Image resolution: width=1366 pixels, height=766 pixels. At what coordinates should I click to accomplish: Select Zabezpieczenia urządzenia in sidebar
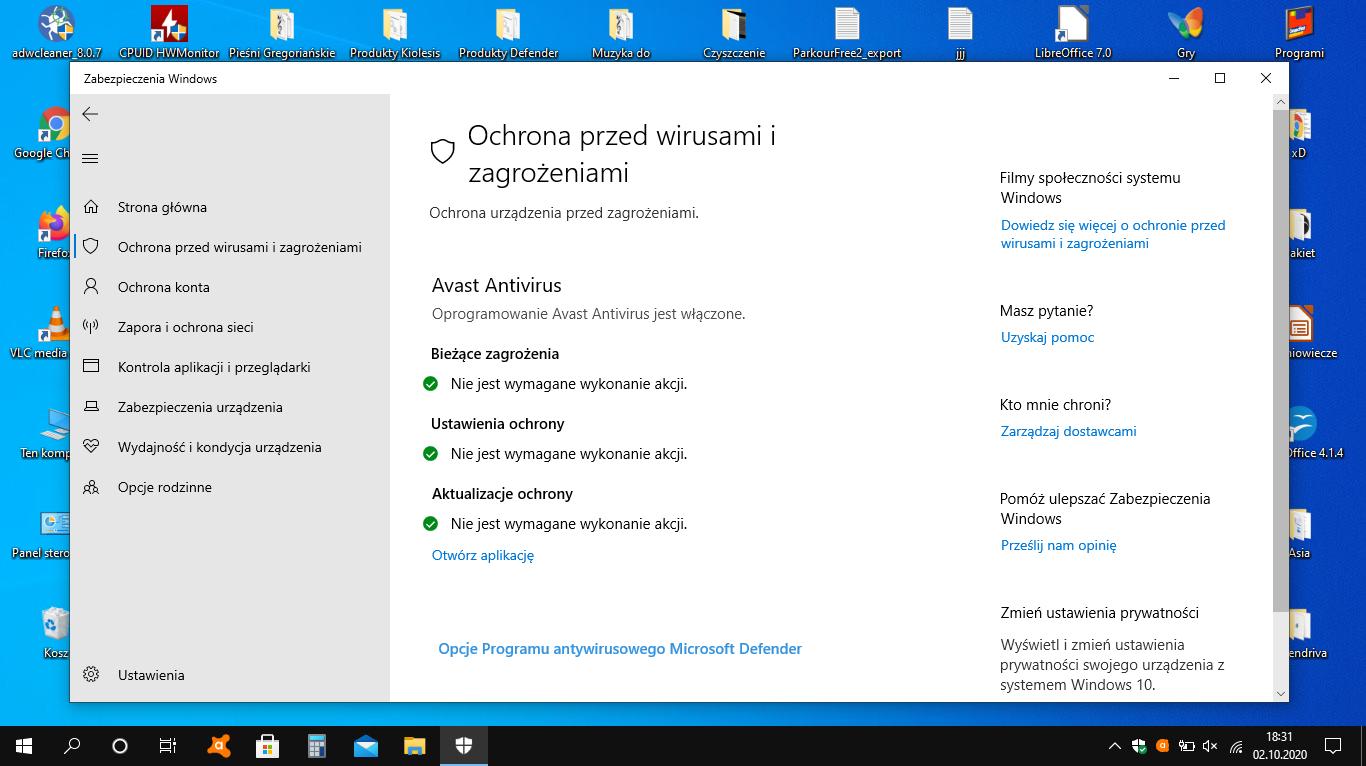click(x=230, y=407)
